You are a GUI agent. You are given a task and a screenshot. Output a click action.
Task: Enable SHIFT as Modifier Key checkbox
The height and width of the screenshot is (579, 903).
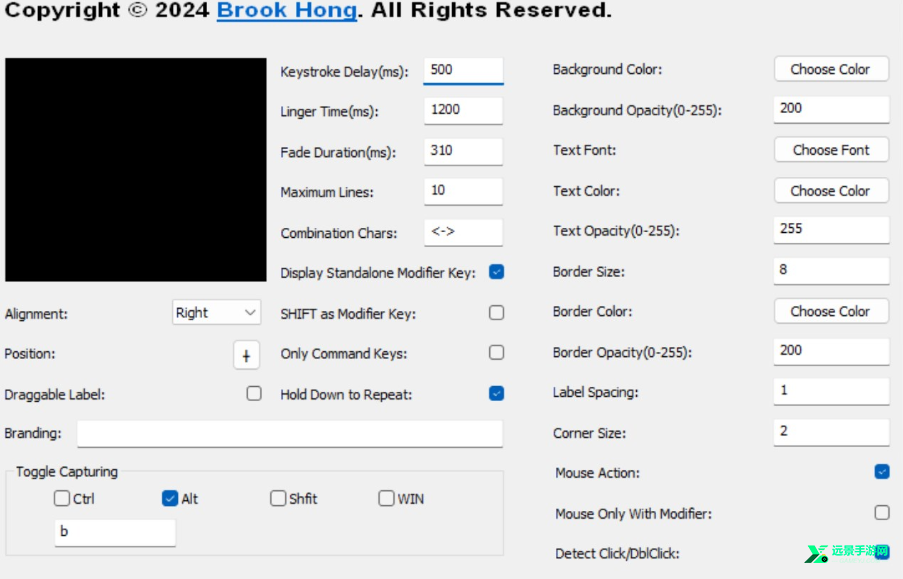pos(496,313)
